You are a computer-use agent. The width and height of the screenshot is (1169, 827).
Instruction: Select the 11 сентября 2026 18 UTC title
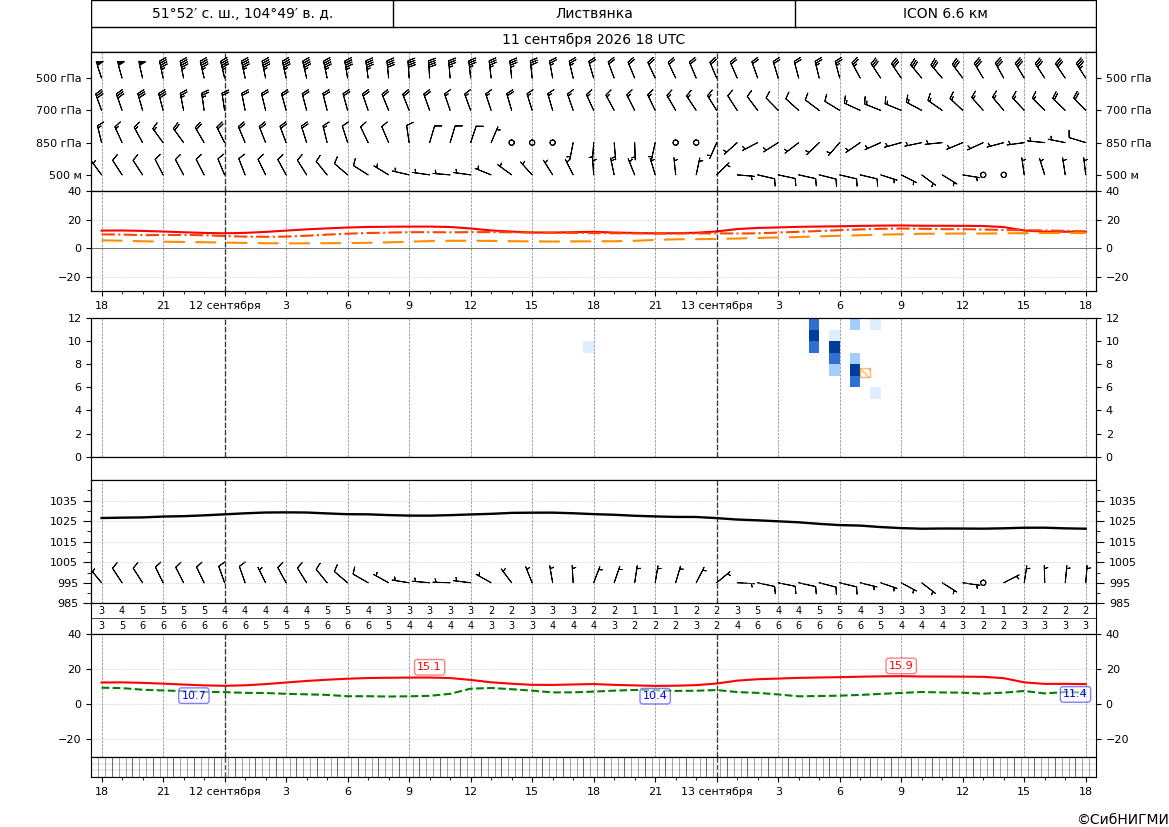click(x=593, y=40)
